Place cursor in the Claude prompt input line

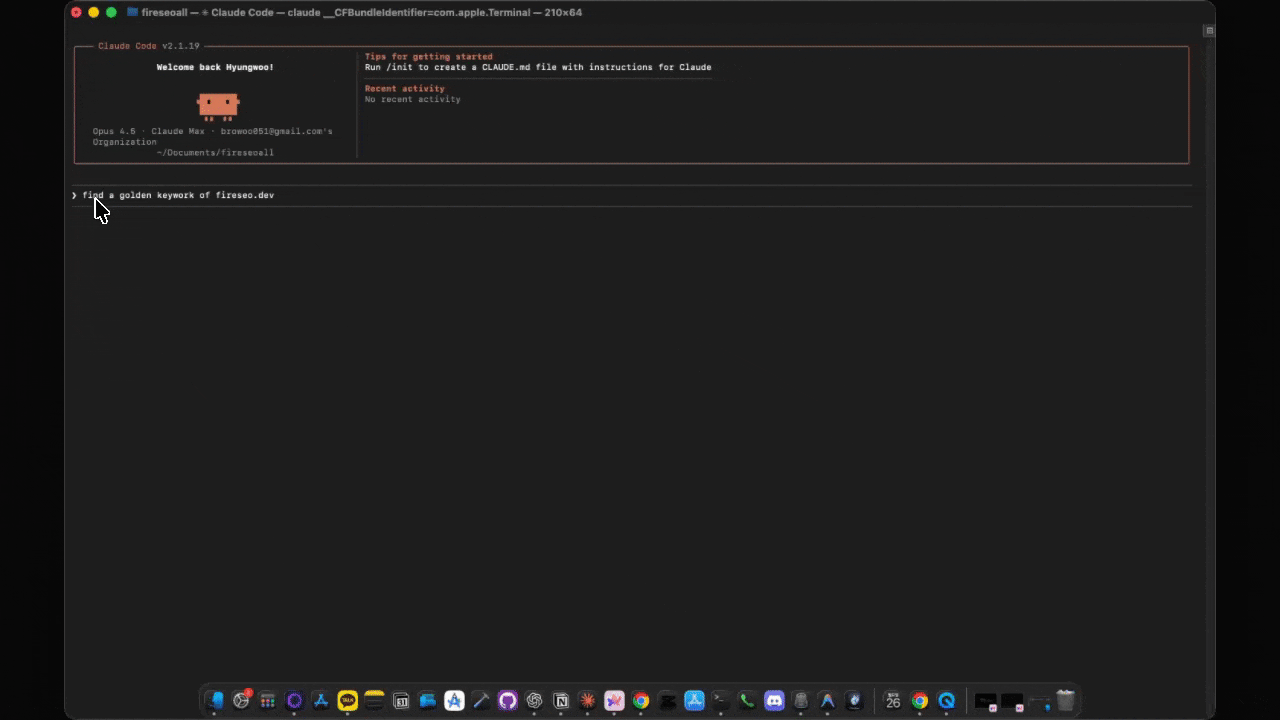632,195
